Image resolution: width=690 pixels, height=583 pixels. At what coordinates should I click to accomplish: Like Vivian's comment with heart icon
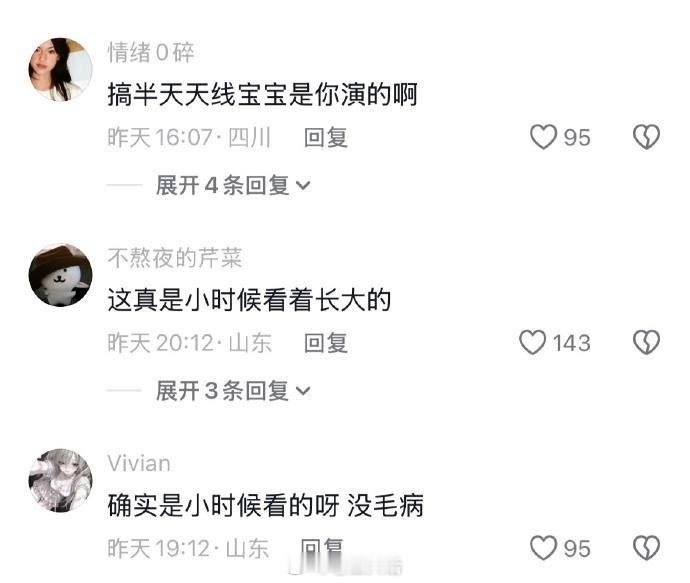543,548
